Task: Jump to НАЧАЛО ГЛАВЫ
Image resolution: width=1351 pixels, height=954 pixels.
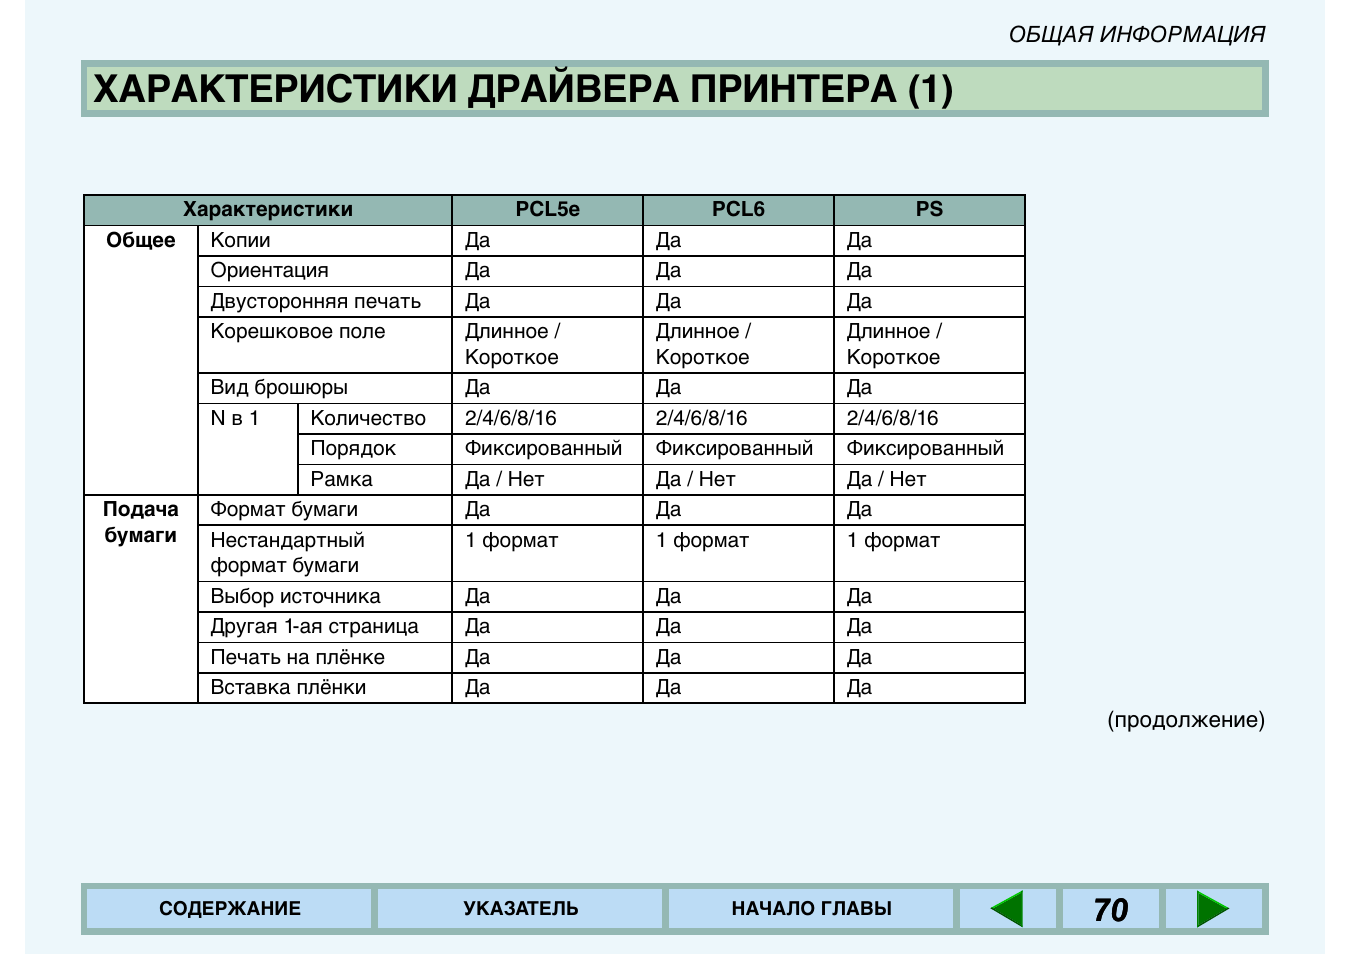Action: click(811, 909)
